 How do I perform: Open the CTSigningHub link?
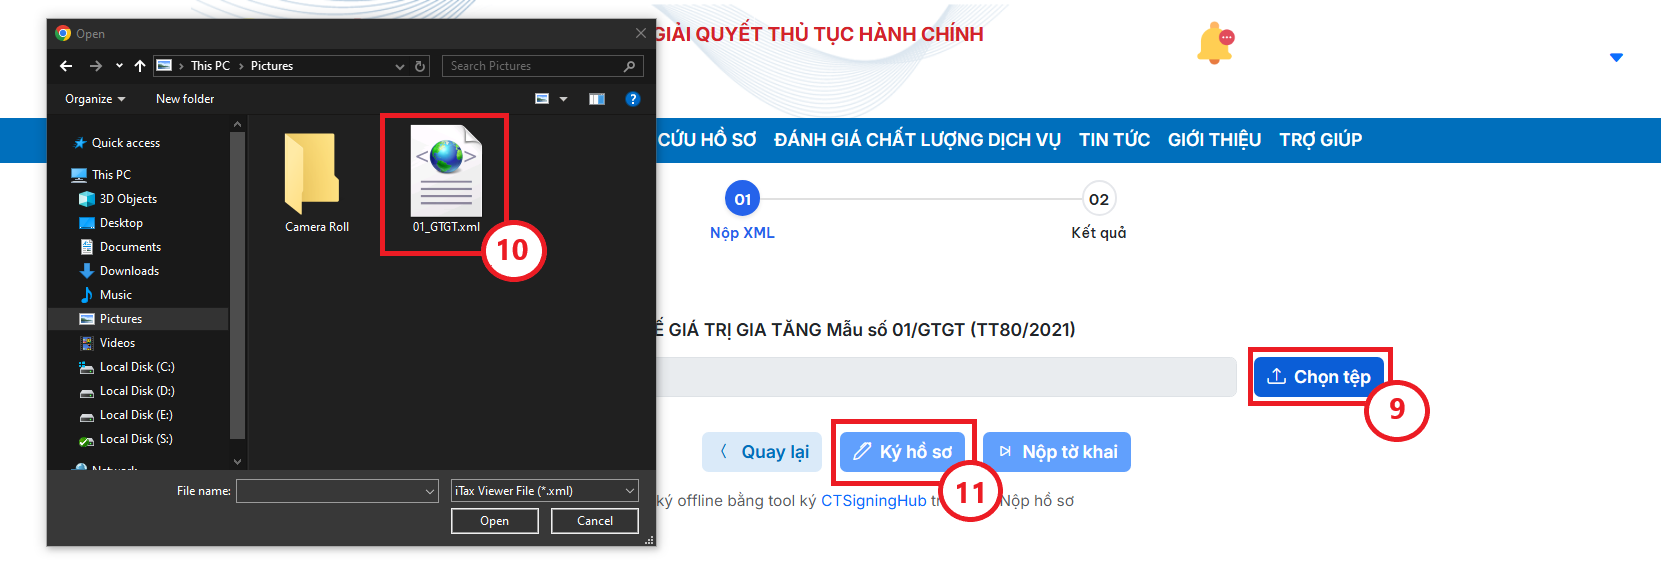873,501
